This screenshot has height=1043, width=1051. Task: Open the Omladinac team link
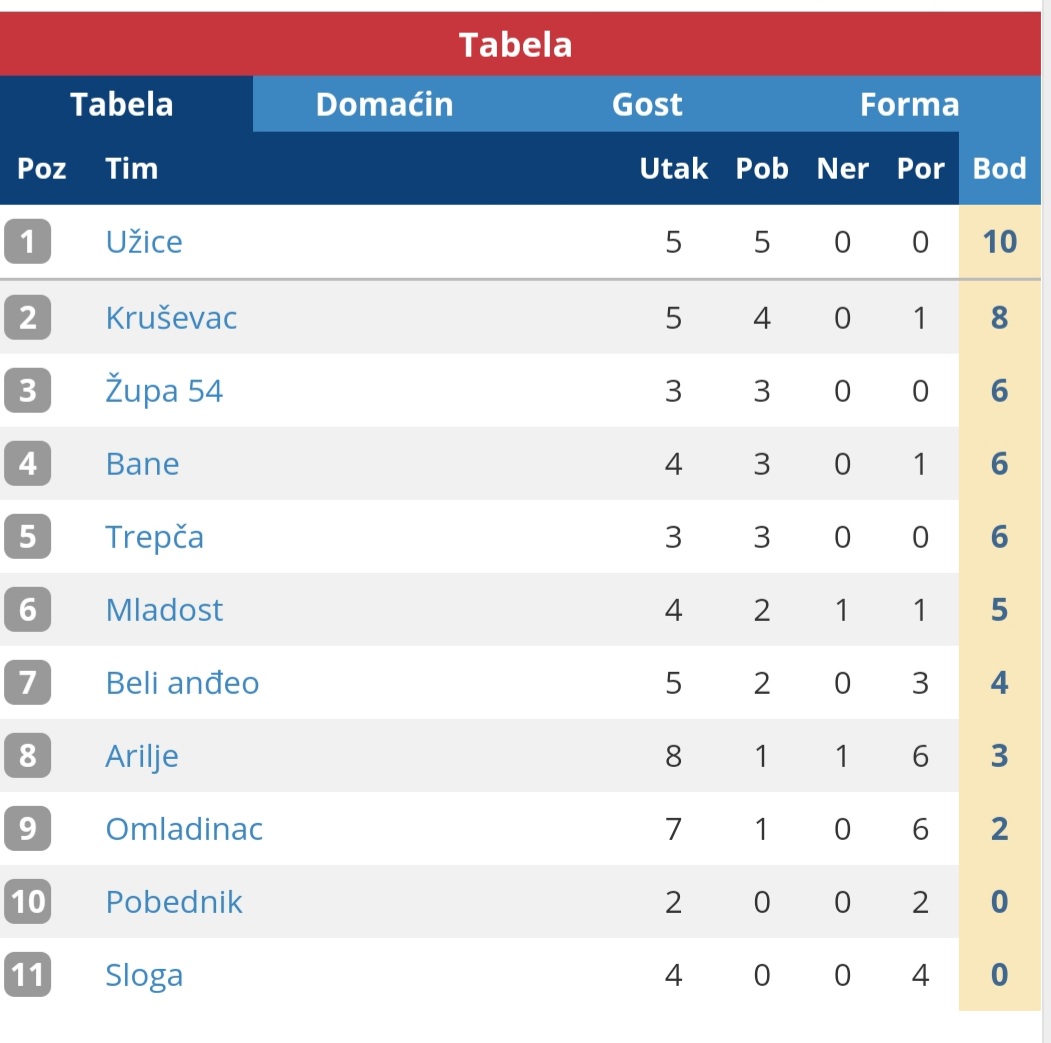pos(184,829)
